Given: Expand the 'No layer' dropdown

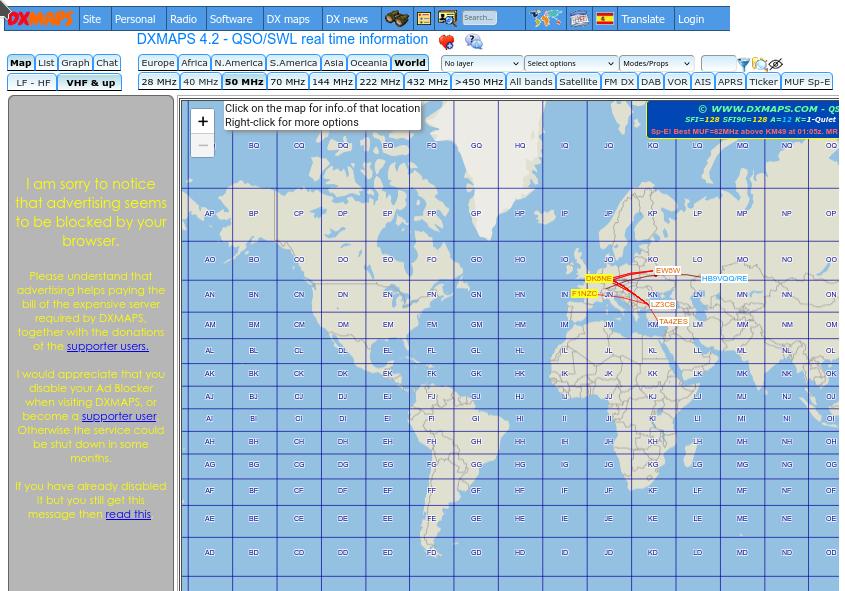Looking at the screenshot, I should click(481, 64).
